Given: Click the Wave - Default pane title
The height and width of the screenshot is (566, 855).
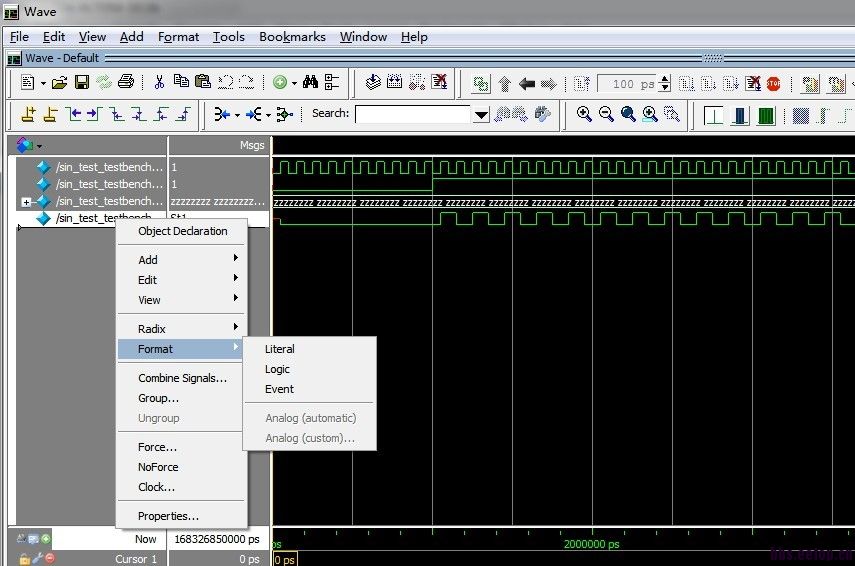Looking at the screenshot, I should pyautogui.click(x=62, y=58).
